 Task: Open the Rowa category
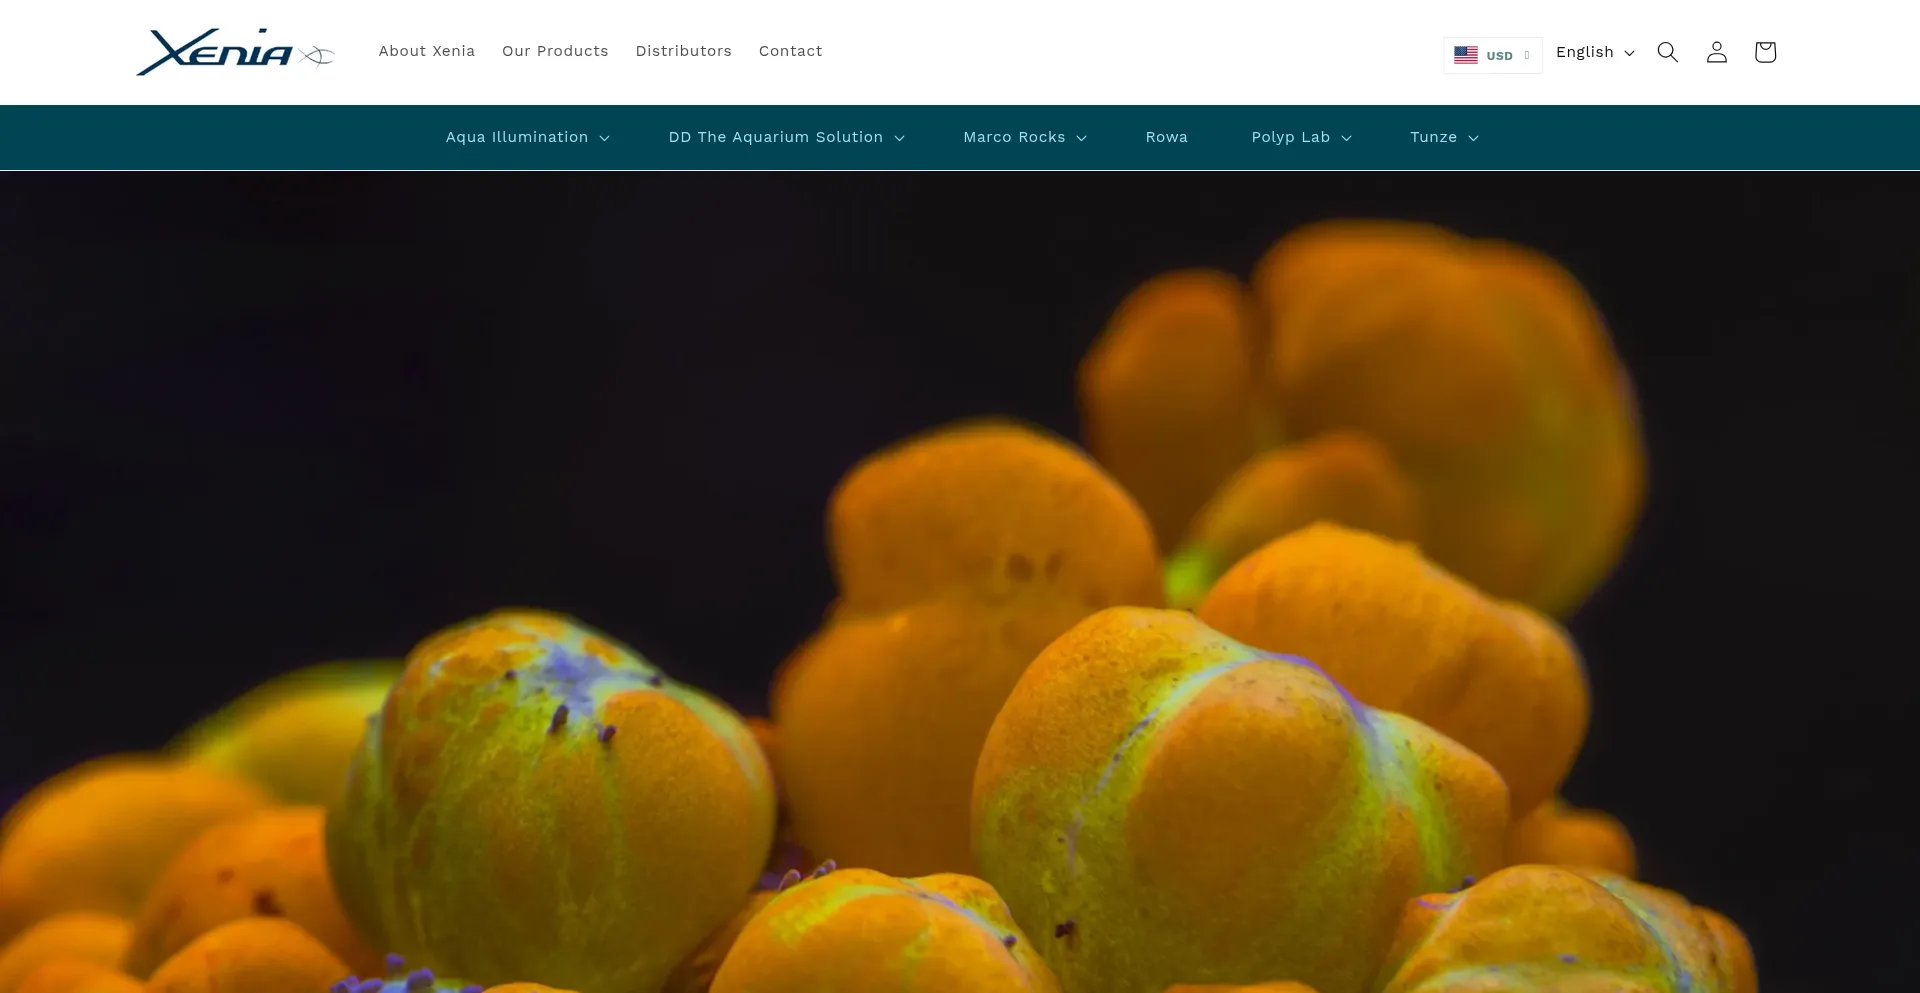tap(1166, 137)
